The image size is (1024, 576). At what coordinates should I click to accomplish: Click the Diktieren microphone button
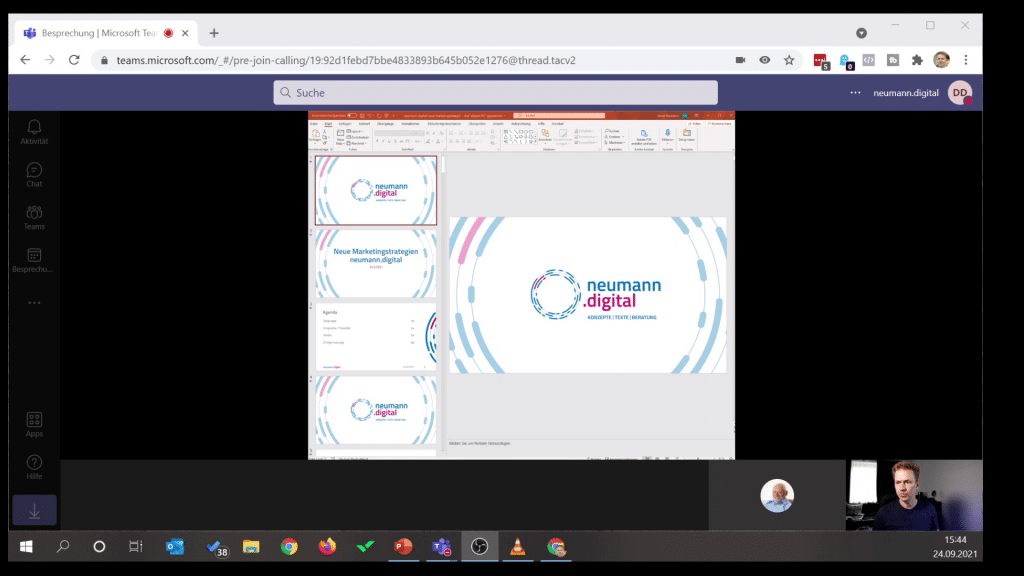(667, 136)
